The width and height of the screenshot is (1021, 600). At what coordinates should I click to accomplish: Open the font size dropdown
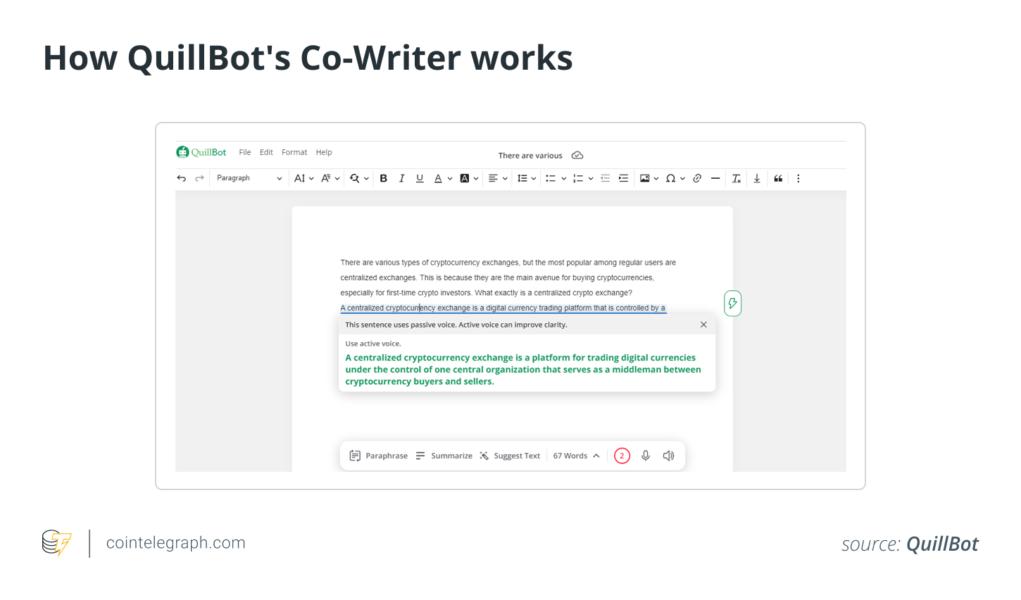[303, 179]
